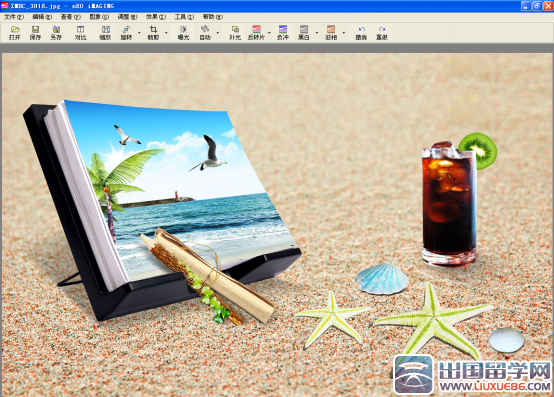Click the kiwi slice in the image canvas

point(479,150)
